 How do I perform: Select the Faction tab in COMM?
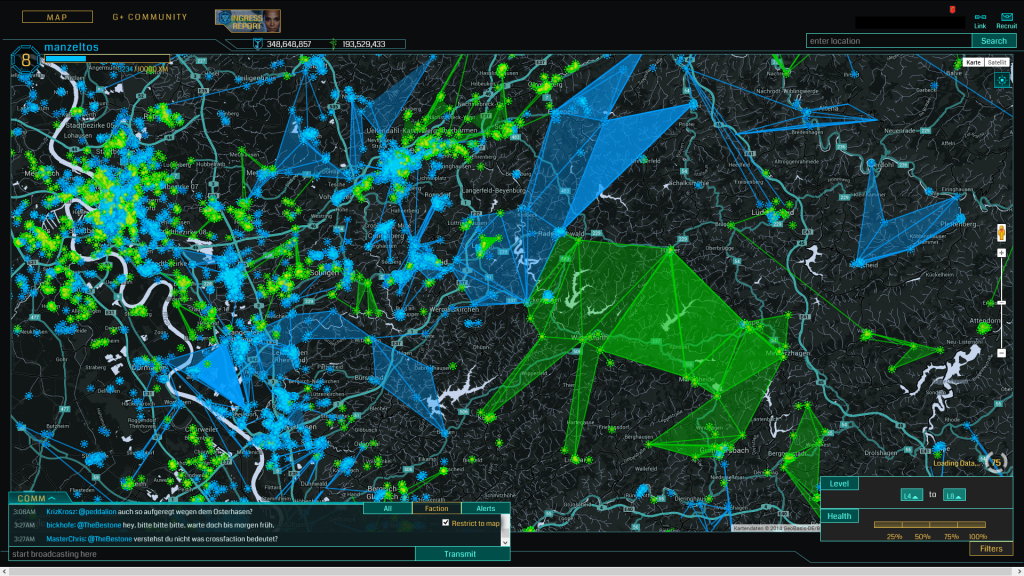(436, 509)
